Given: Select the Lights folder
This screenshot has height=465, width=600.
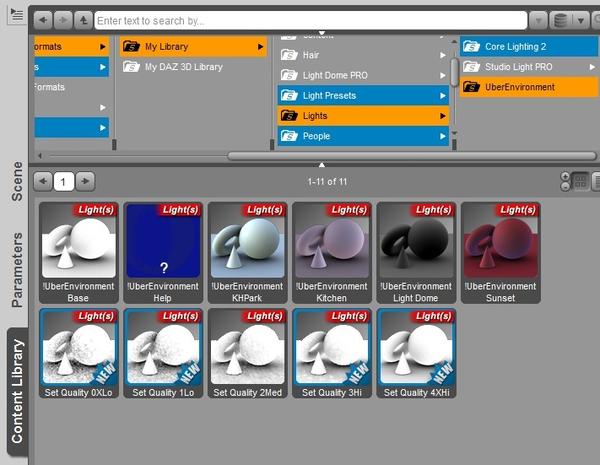Looking at the screenshot, I should tap(363, 116).
